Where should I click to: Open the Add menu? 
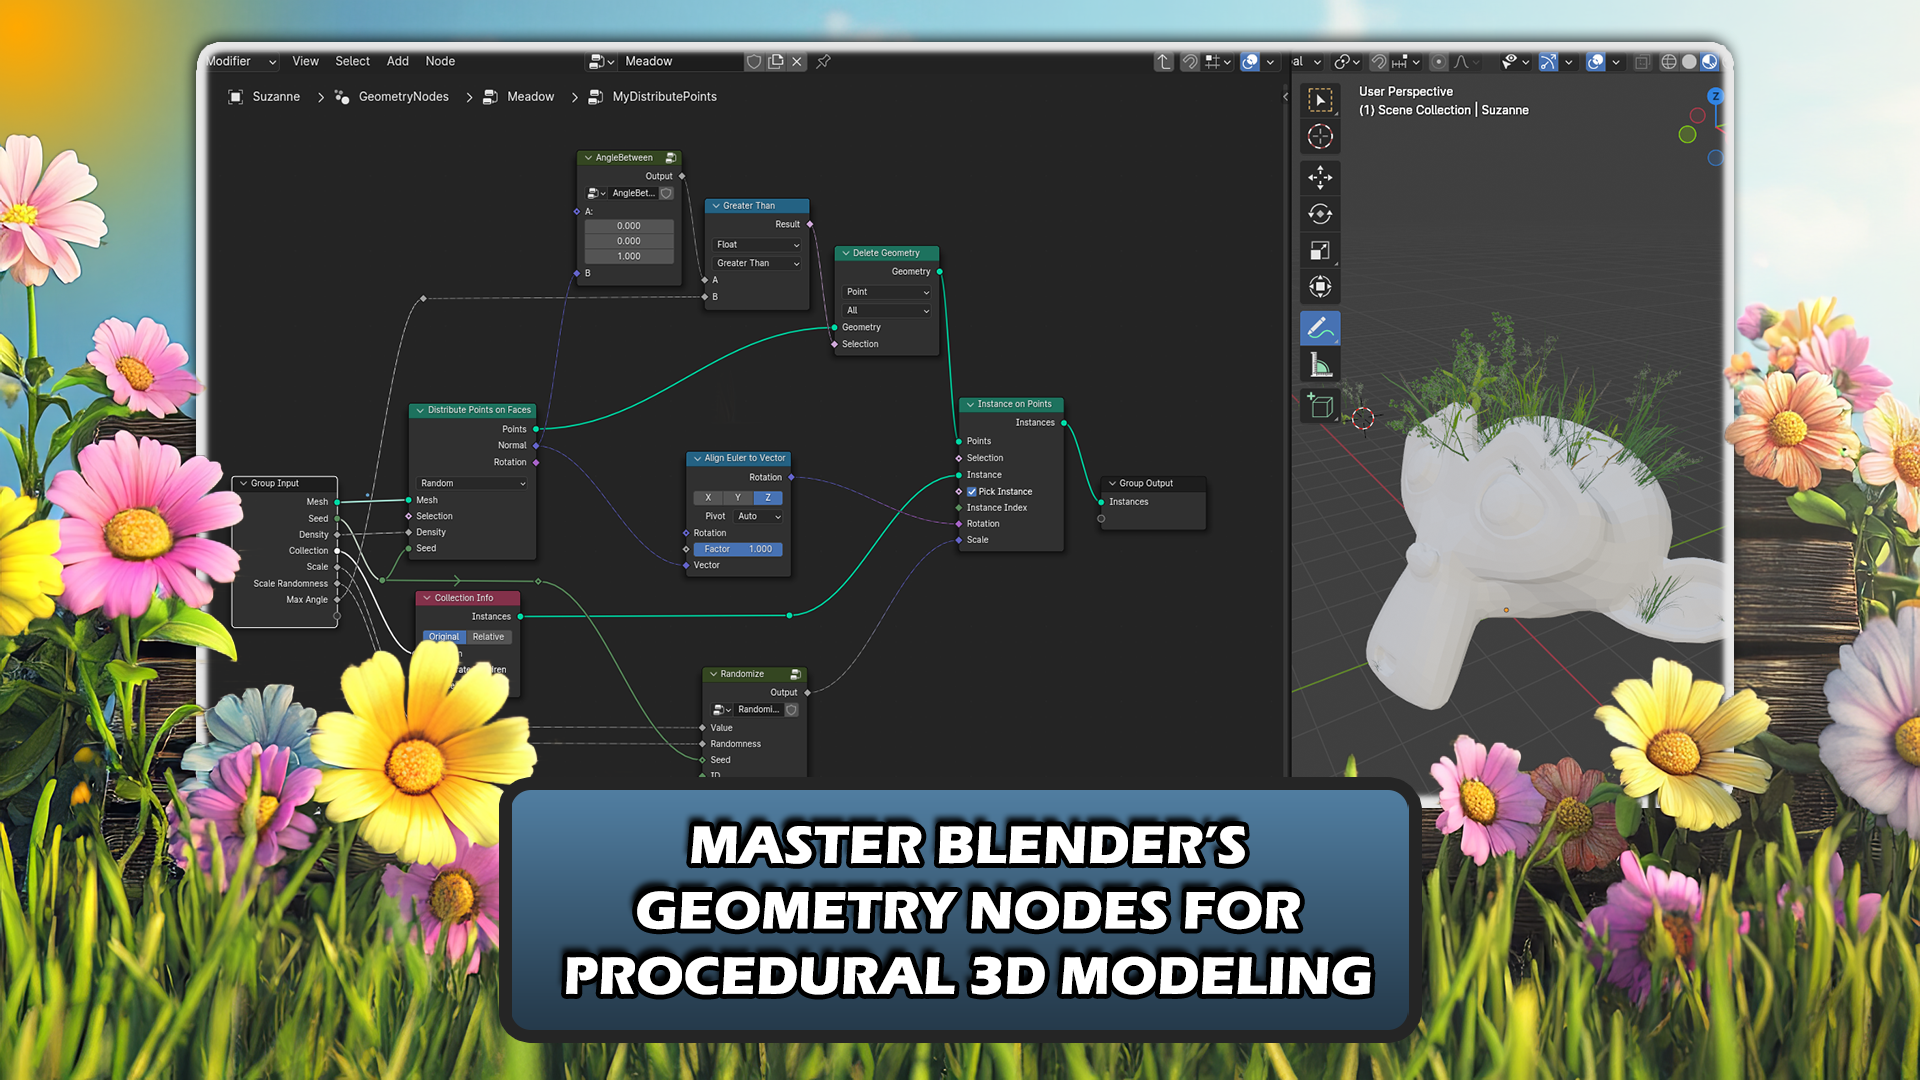click(x=398, y=62)
